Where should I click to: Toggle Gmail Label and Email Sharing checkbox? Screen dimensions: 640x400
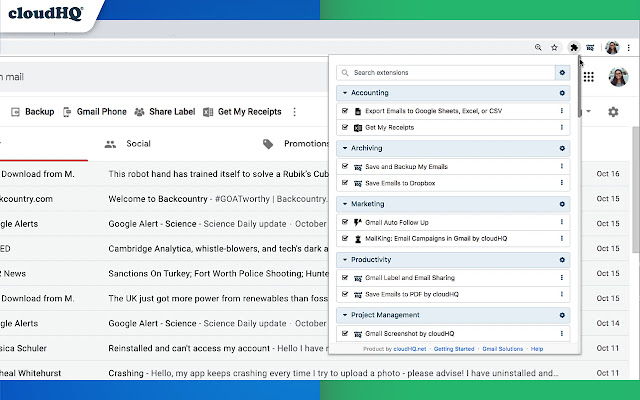(x=345, y=278)
